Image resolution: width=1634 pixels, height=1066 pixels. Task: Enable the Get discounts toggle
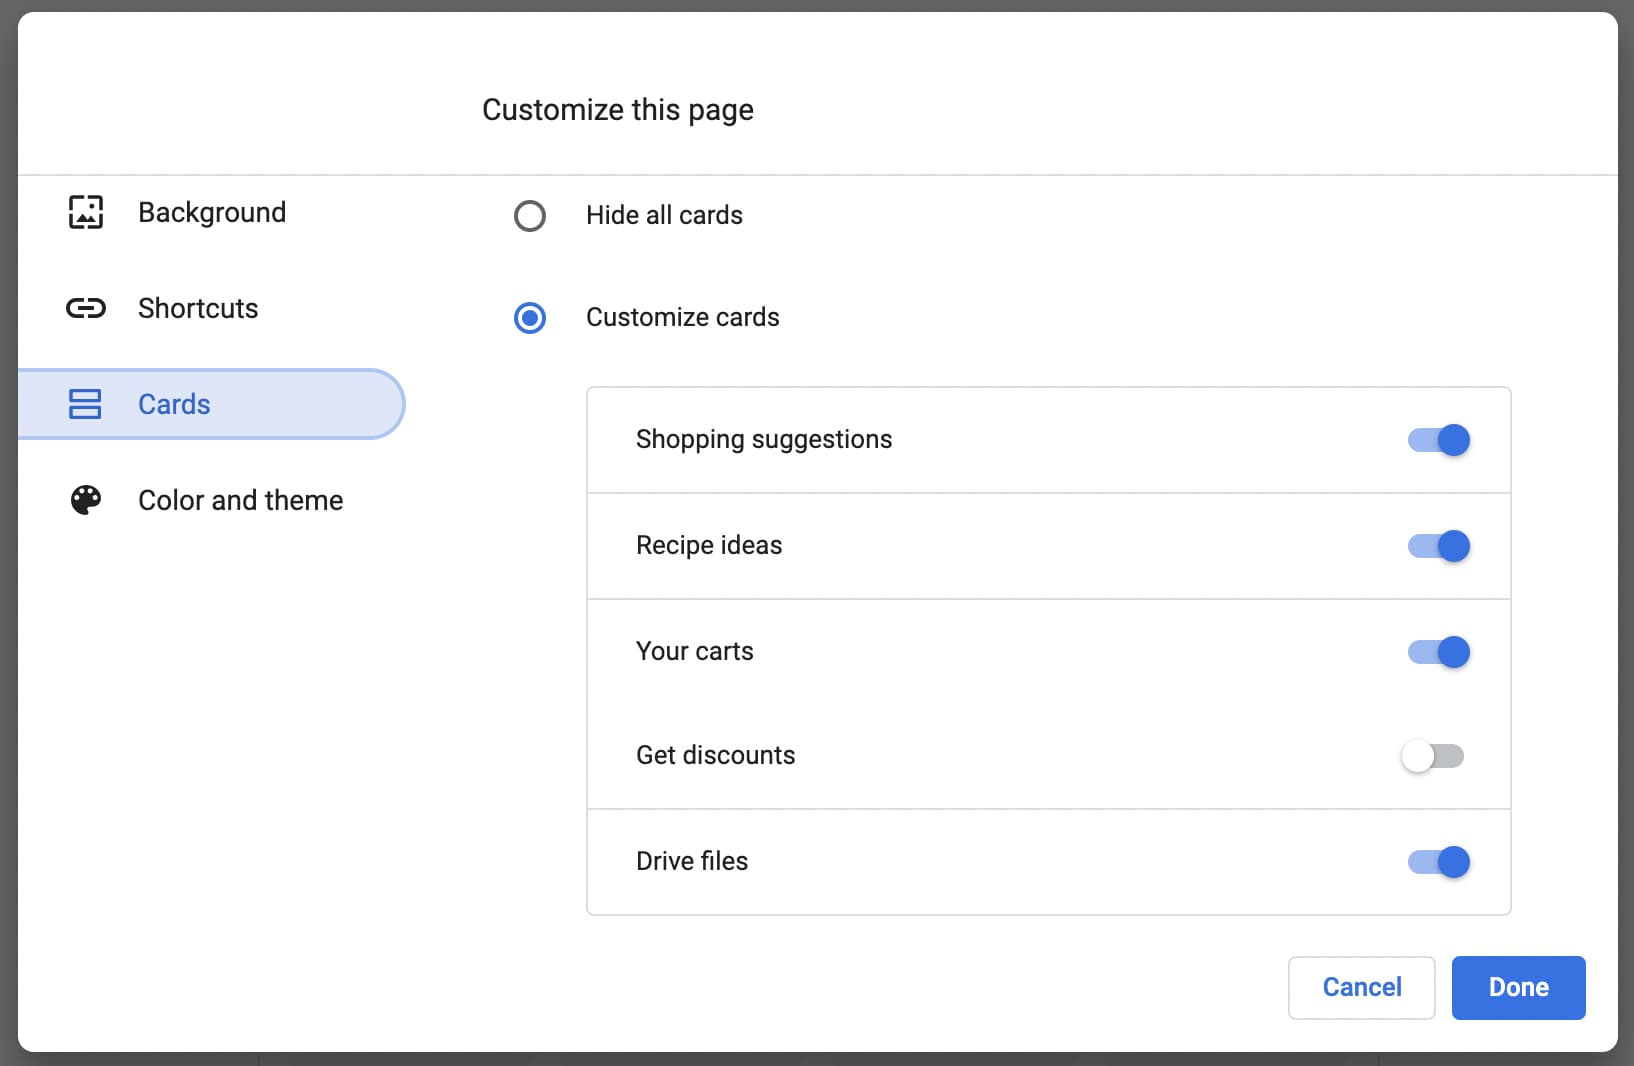click(1432, 756)
